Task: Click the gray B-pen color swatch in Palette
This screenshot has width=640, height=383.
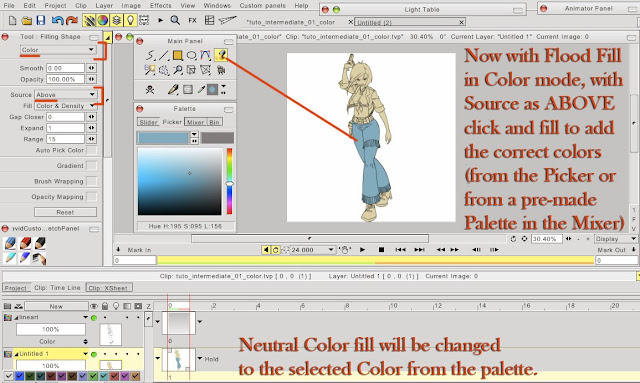Action: (217, 138)
